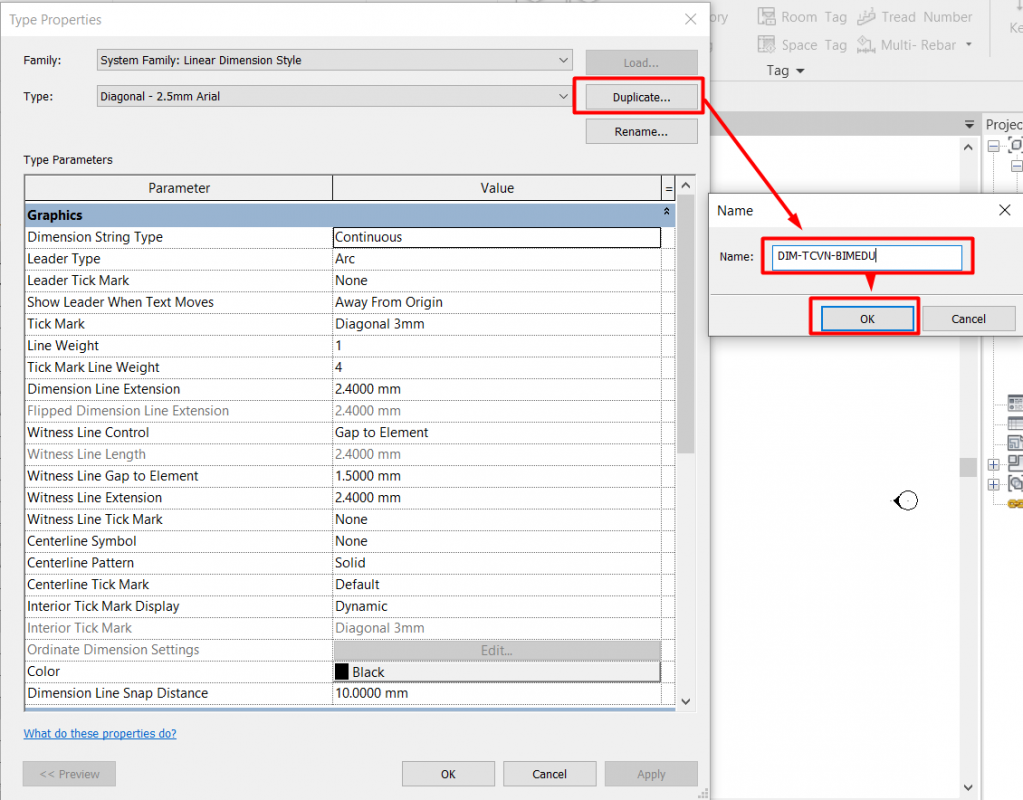Open the Family dropdown list
The width and height of the screenshot is (1023, 800).
coord(564,60)
